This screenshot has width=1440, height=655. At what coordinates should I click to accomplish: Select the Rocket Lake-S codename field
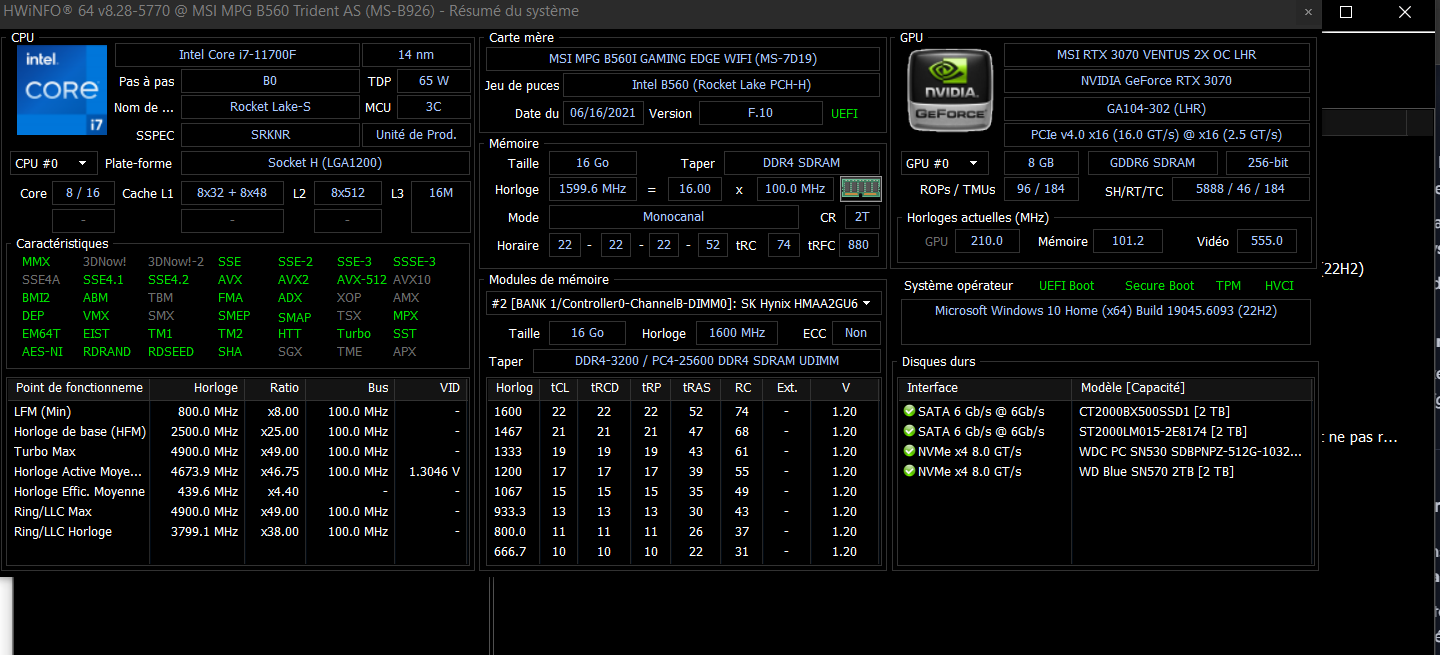point(270,107)
